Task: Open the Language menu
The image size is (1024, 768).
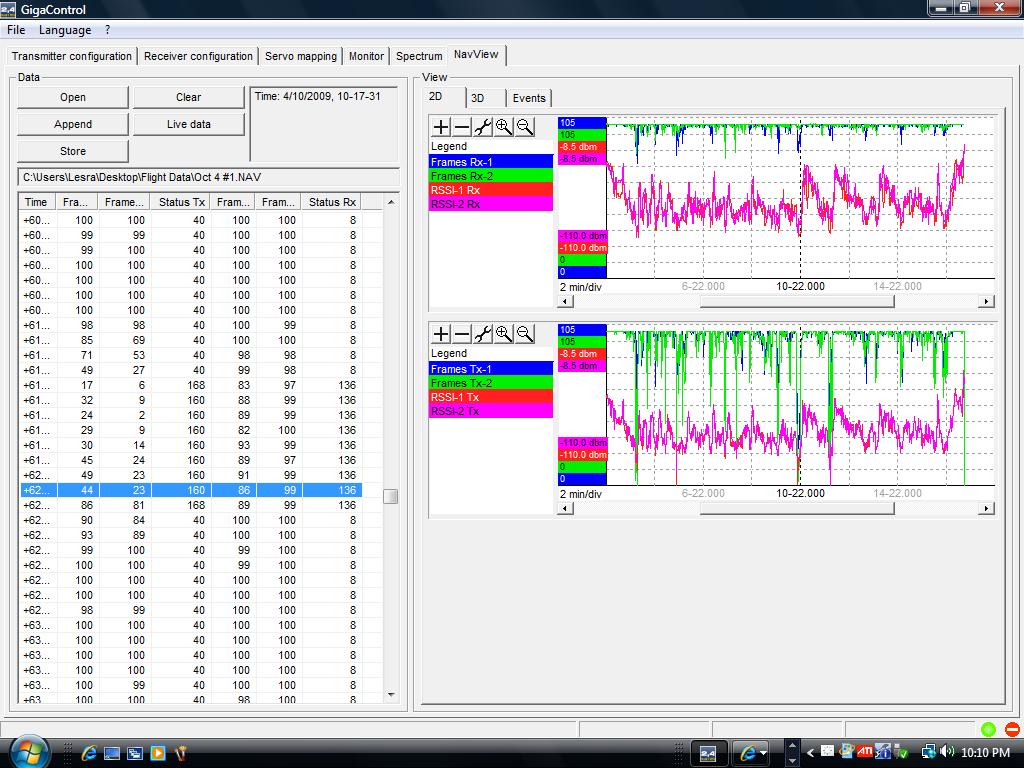Action: coord(65,30)
